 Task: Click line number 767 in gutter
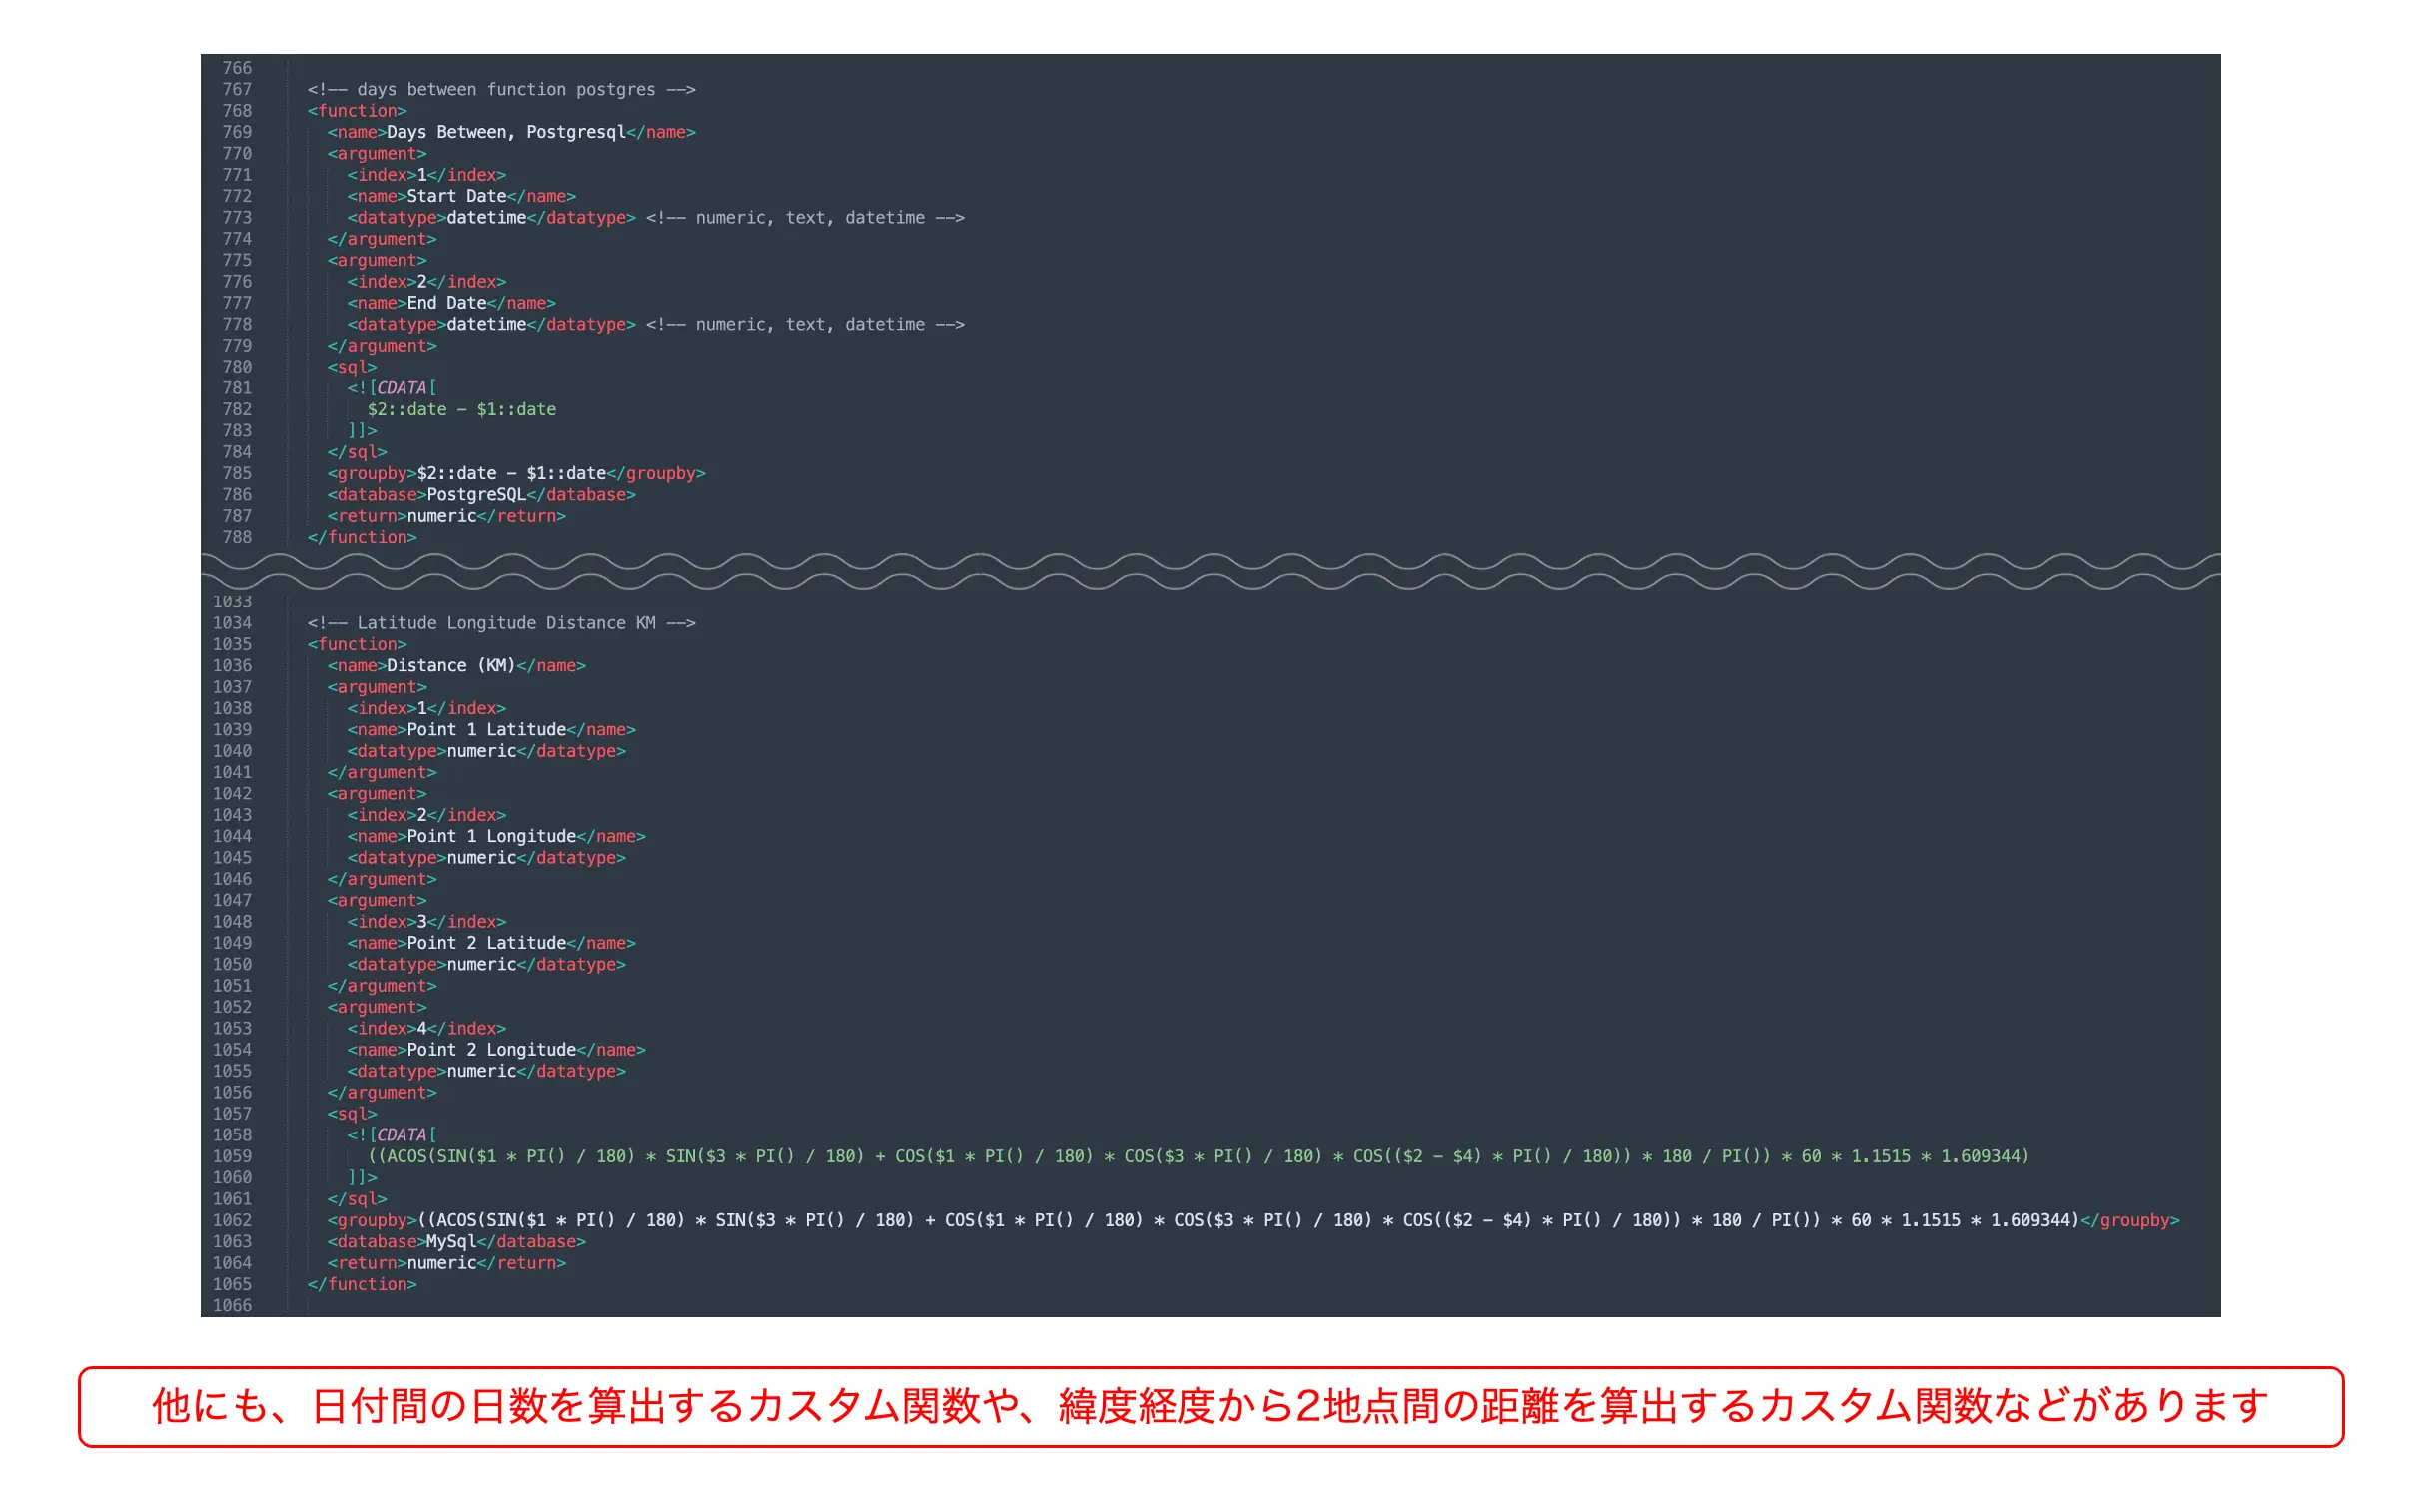[237, 89]
